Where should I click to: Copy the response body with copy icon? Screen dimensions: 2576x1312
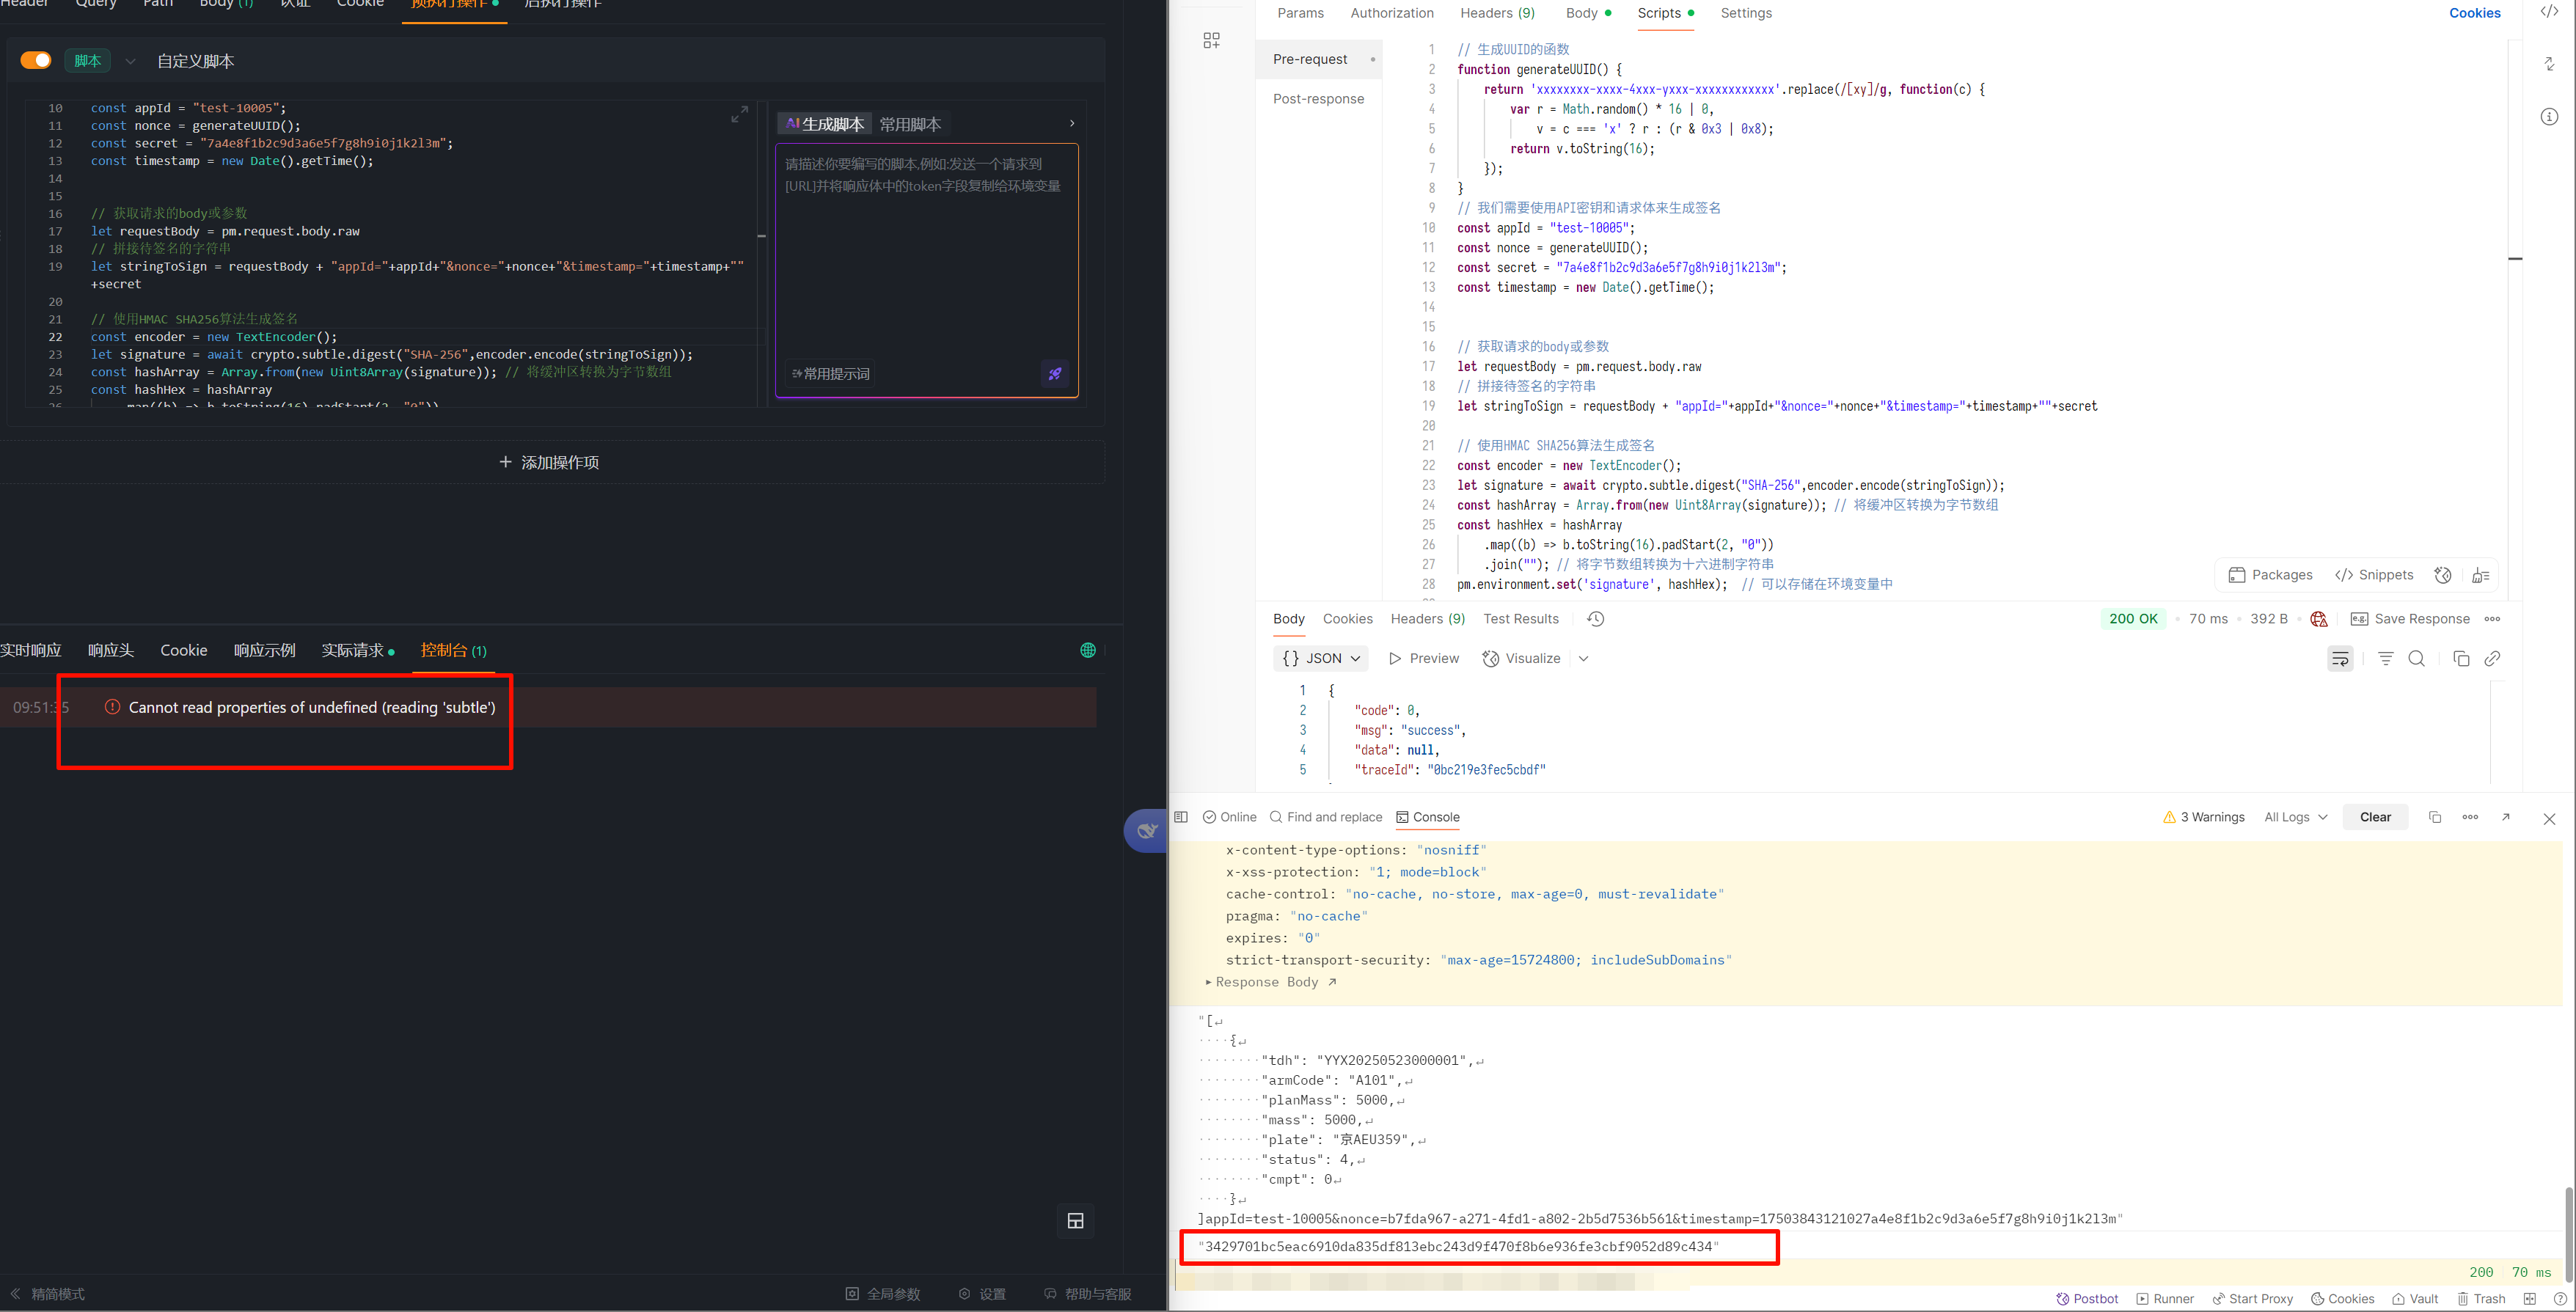click(2461, 658)
